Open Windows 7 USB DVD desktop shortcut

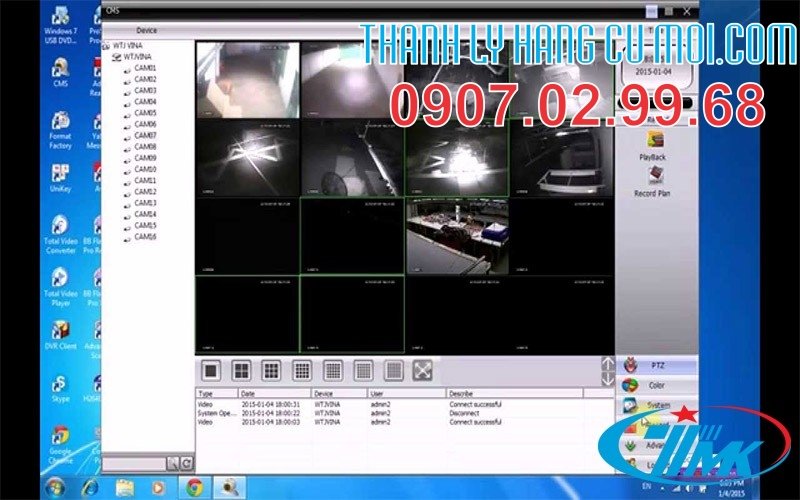[60, 26]
